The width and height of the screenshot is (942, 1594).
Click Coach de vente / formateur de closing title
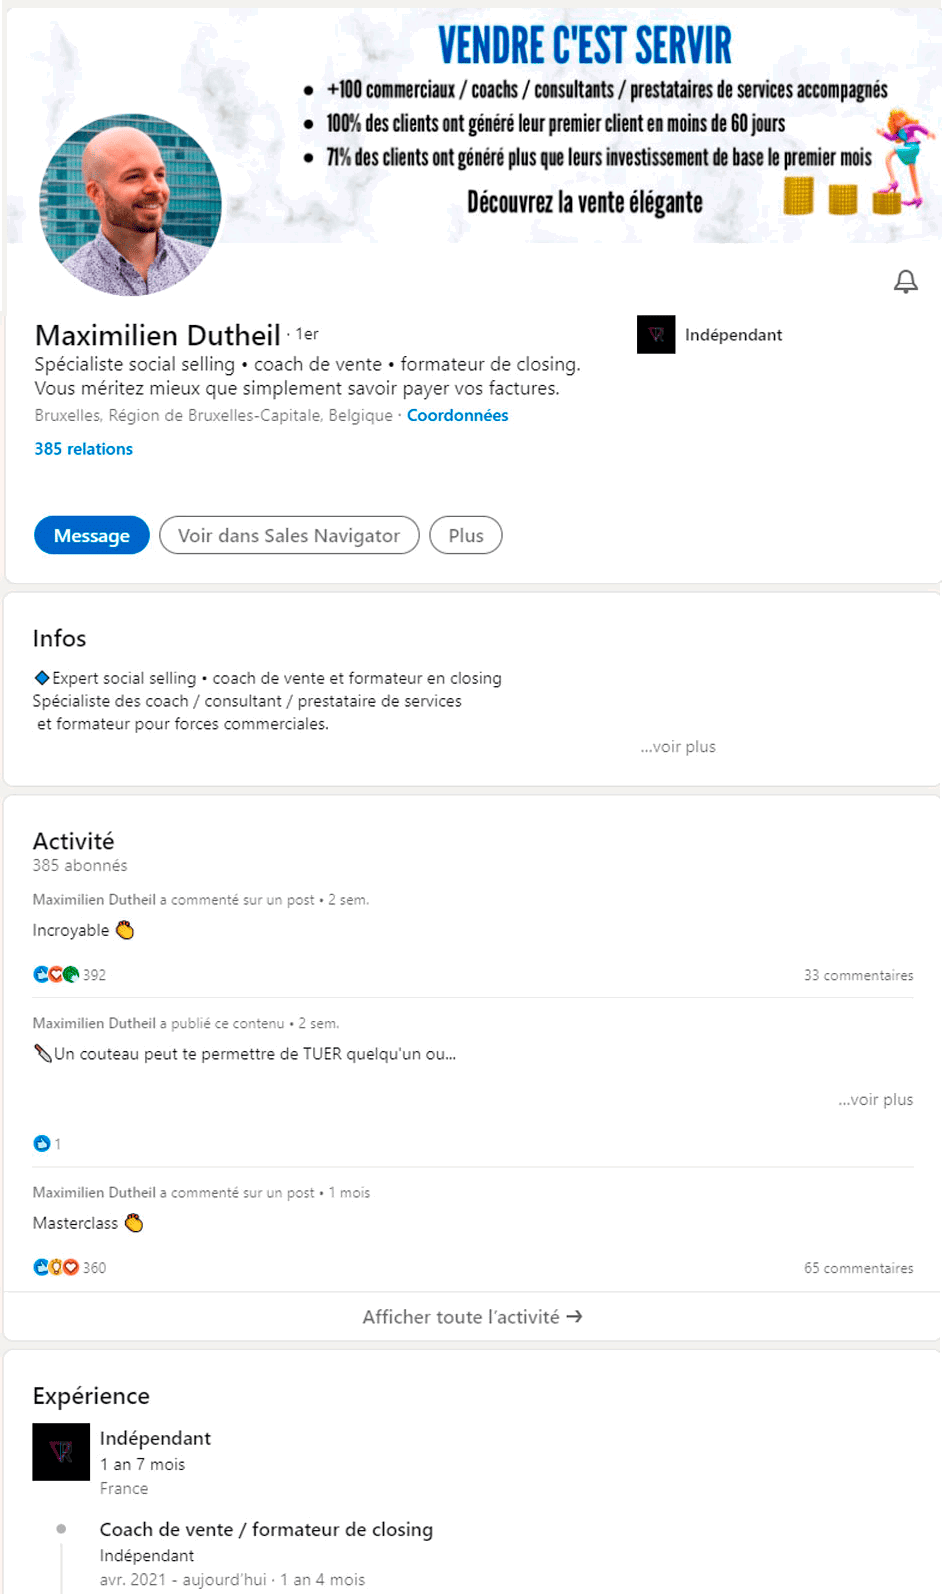point(266,1529)
